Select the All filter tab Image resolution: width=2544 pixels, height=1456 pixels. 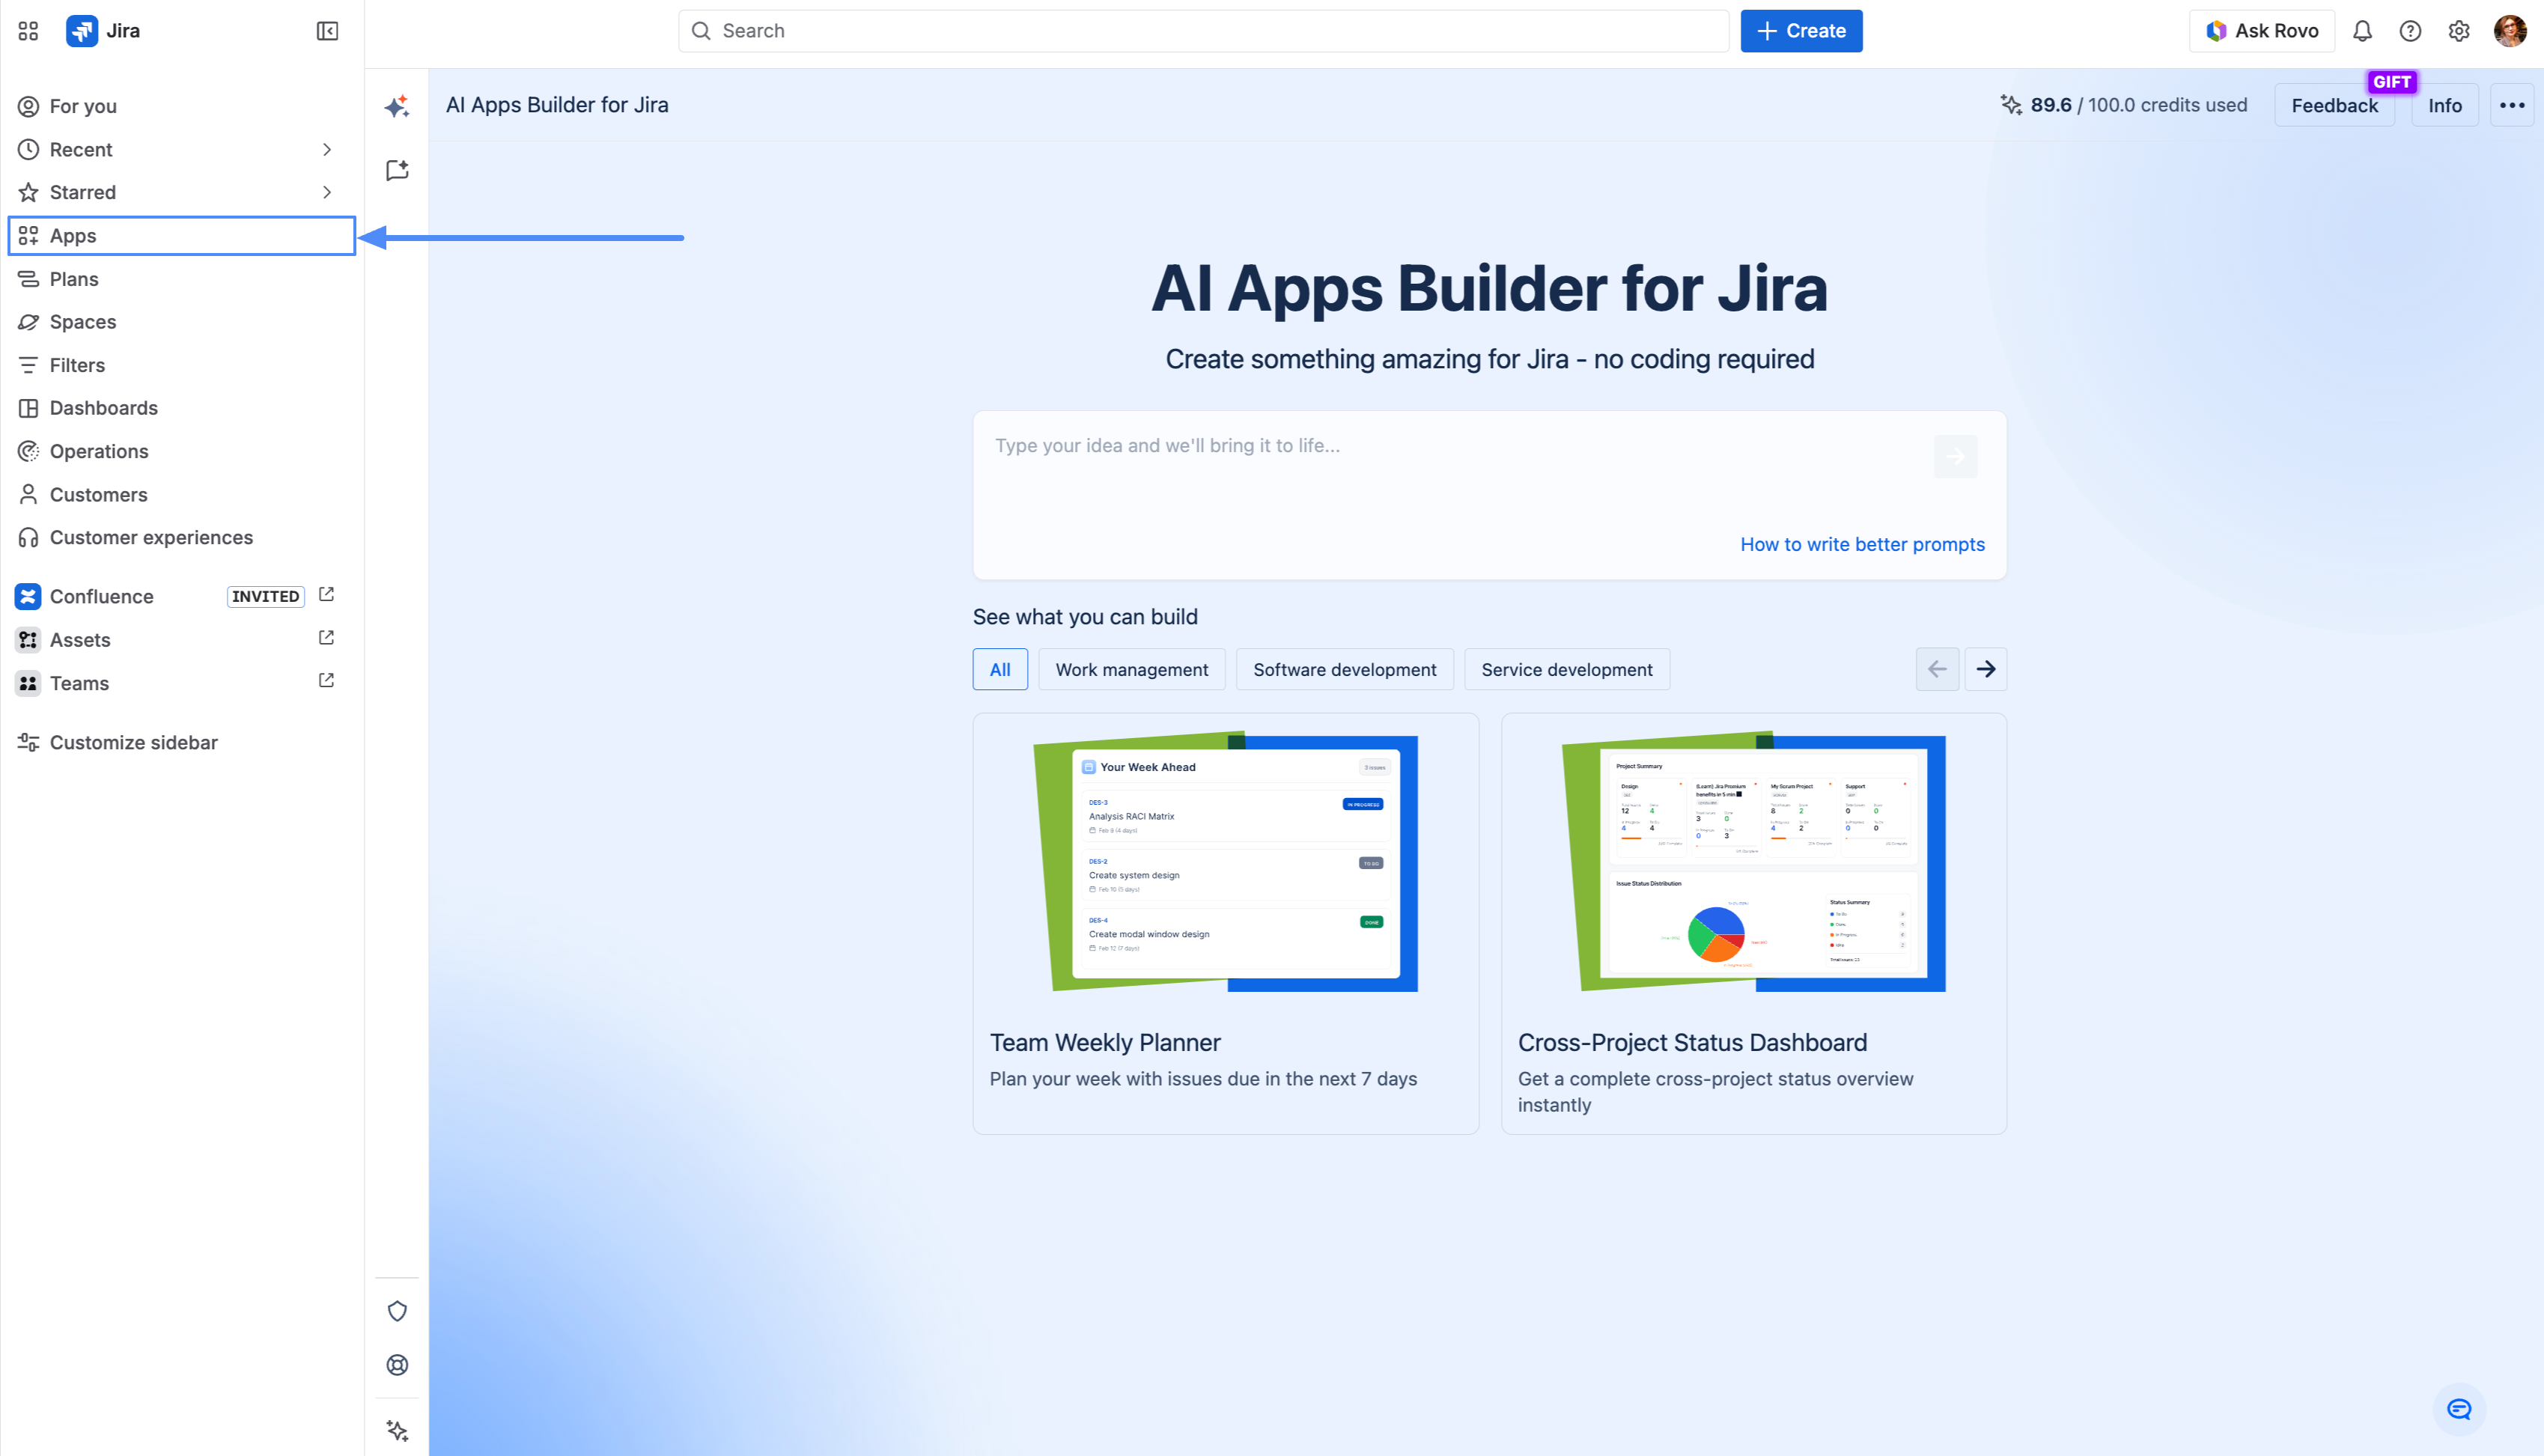point(999,669)
